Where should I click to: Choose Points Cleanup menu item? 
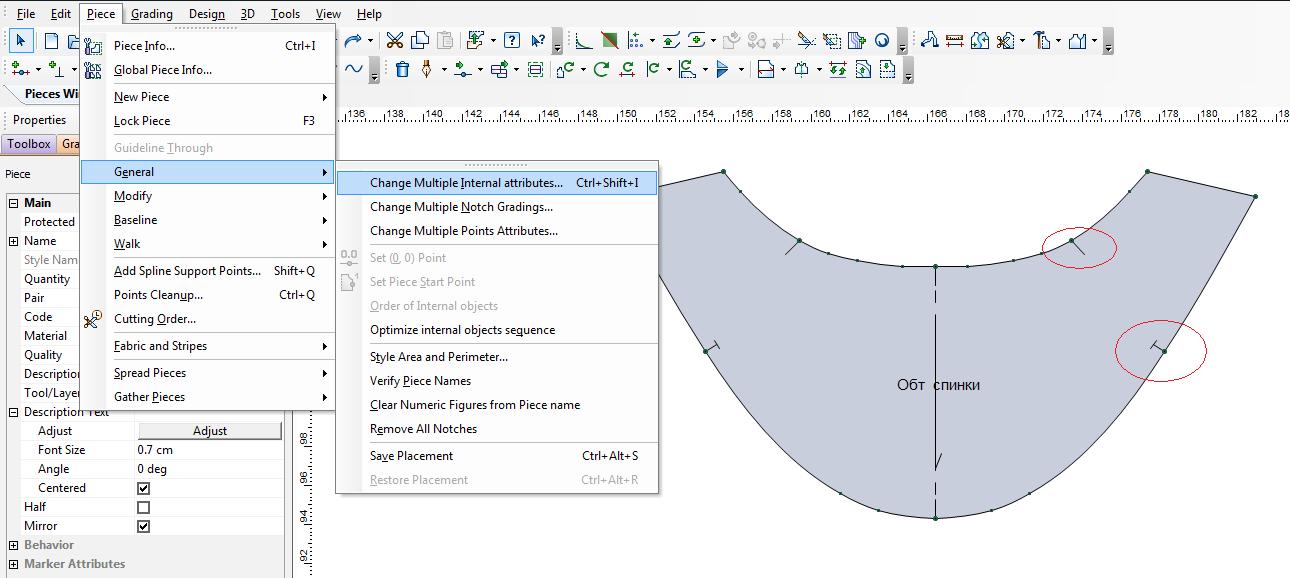[207, 295]
